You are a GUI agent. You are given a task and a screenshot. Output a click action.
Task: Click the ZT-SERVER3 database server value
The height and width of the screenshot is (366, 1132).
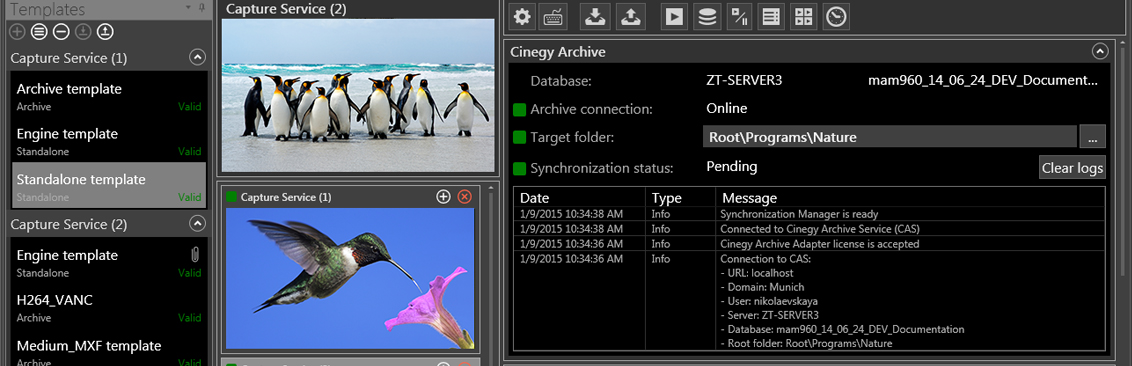coord(744,80)
